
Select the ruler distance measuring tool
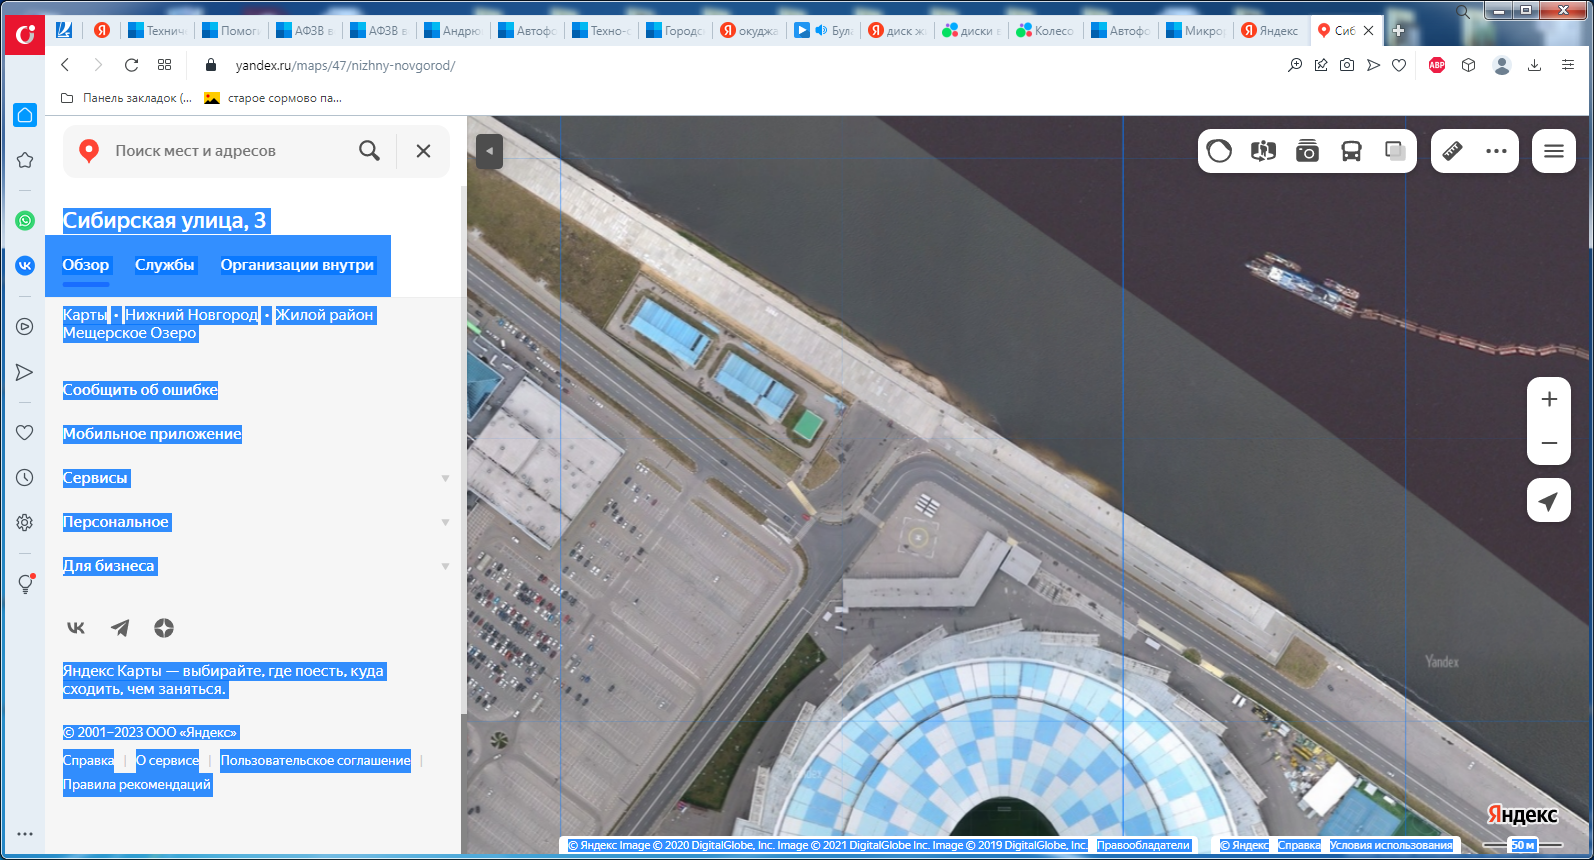coord(1453,151)
